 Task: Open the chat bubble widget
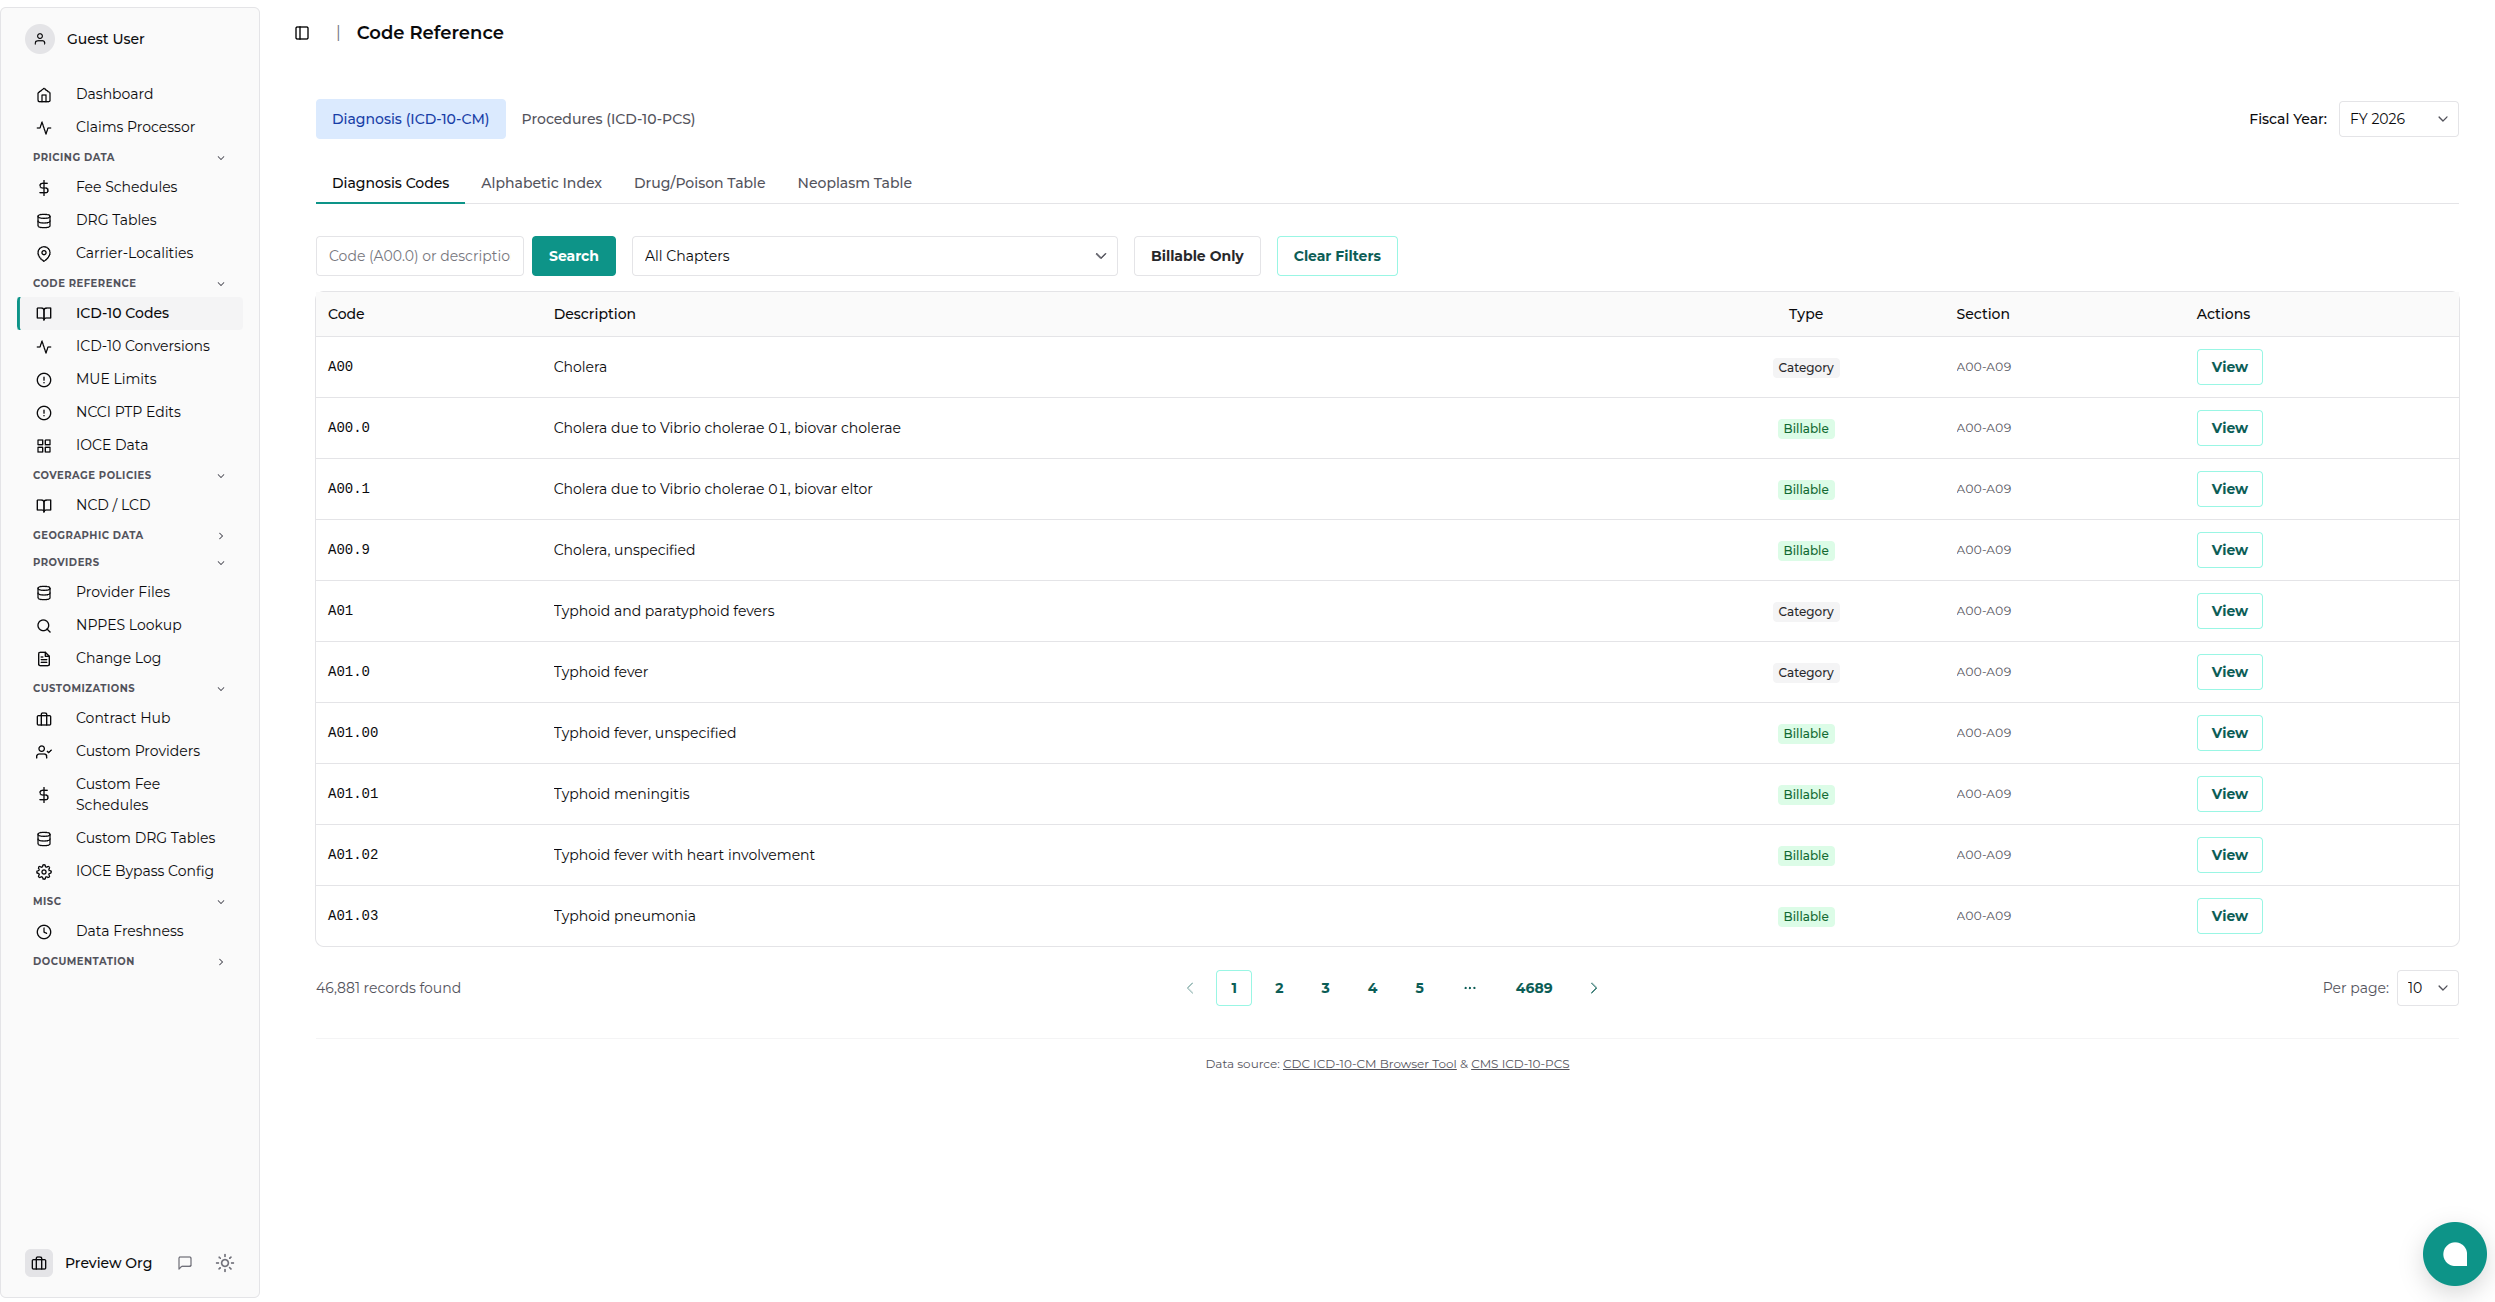tap(2455, 1254)
